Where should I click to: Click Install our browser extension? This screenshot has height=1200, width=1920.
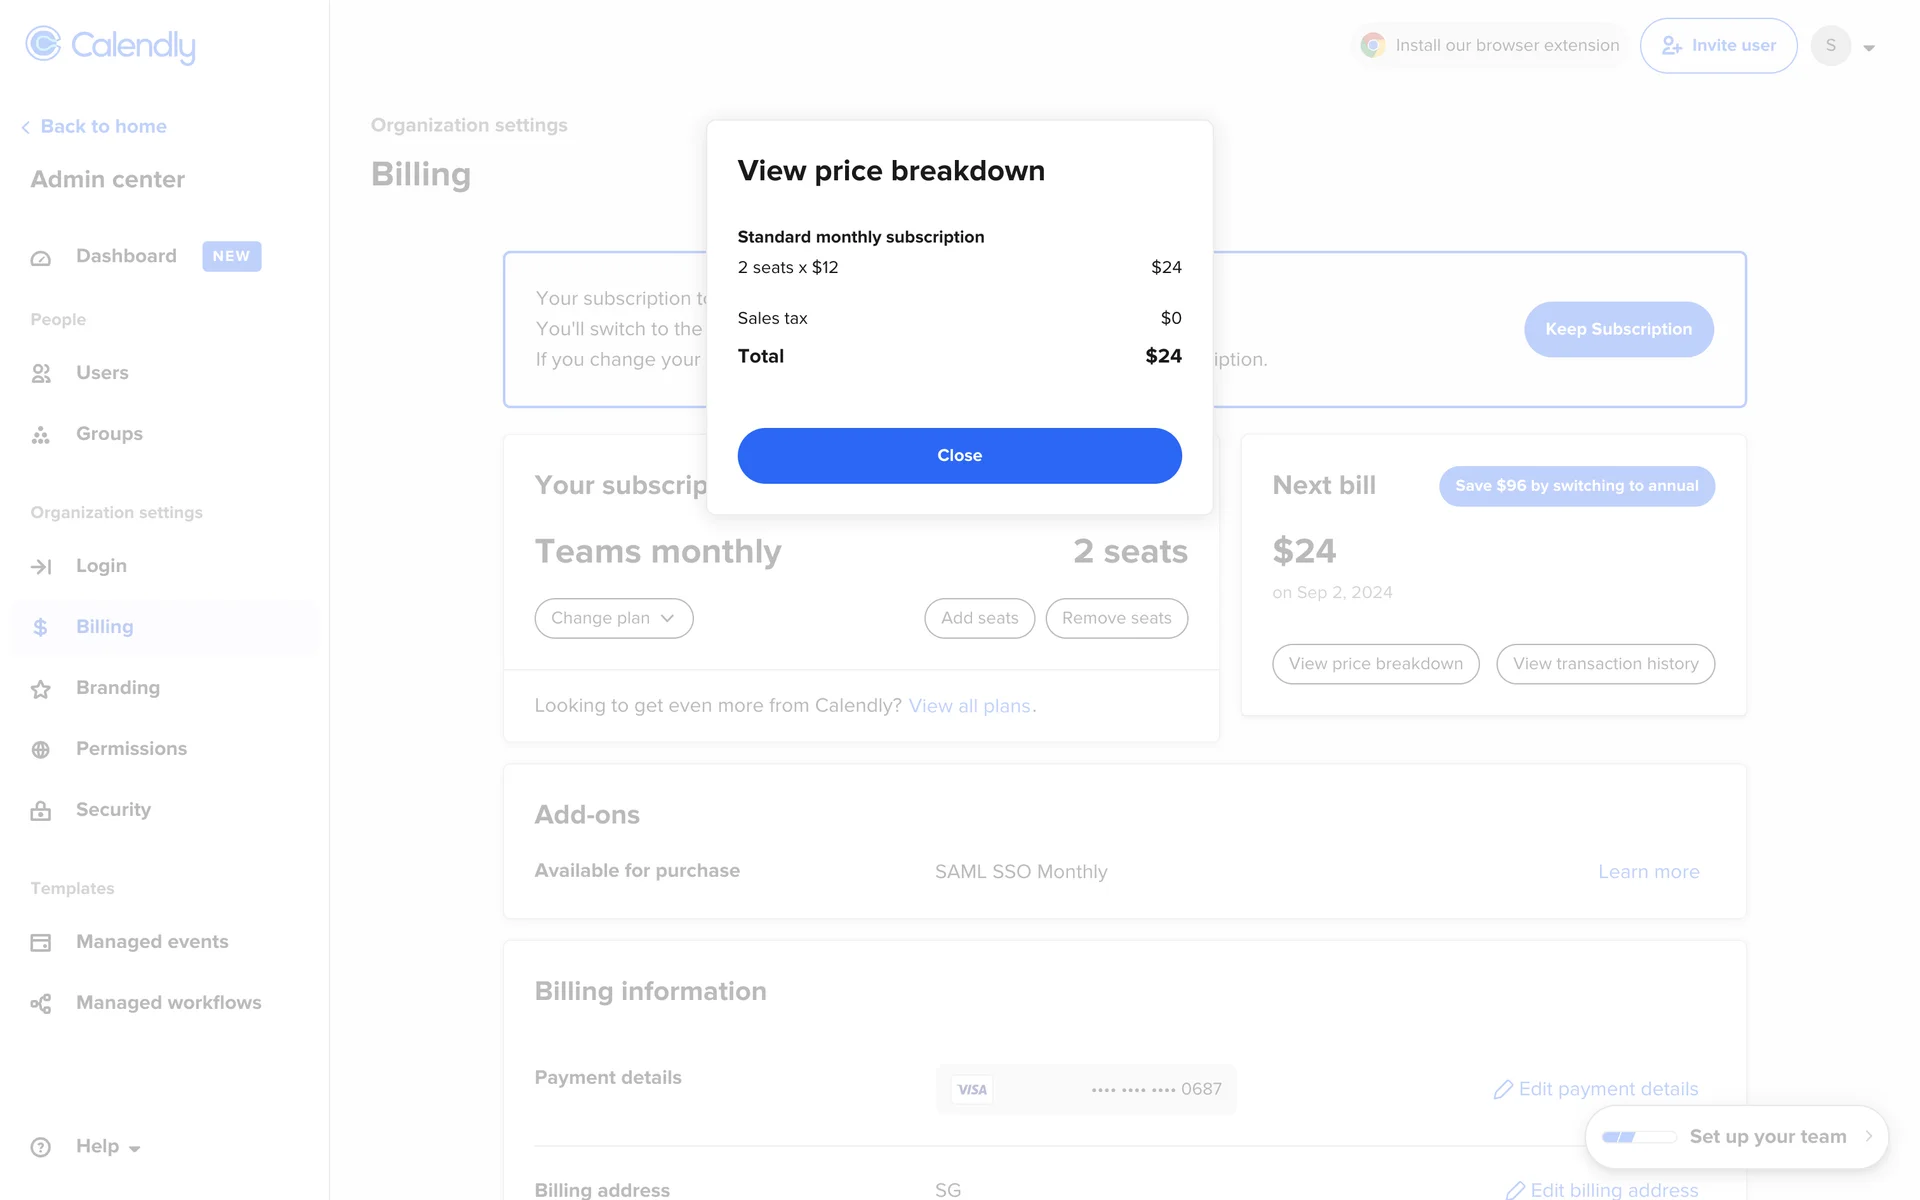(1490, 46)
